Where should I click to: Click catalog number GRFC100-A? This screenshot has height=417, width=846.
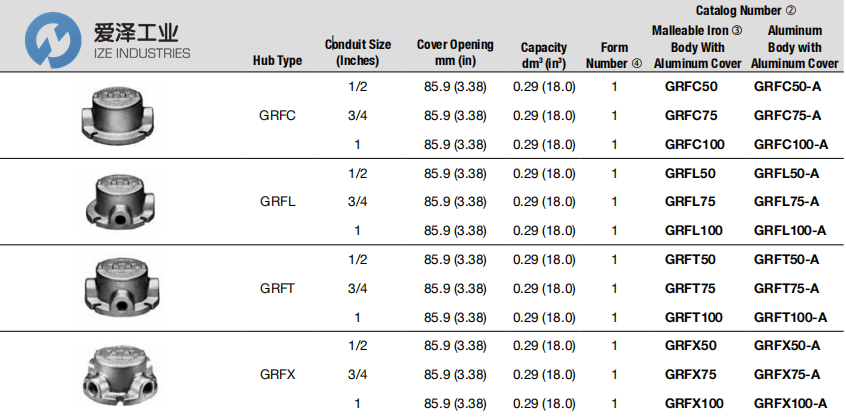coord(790,145)
